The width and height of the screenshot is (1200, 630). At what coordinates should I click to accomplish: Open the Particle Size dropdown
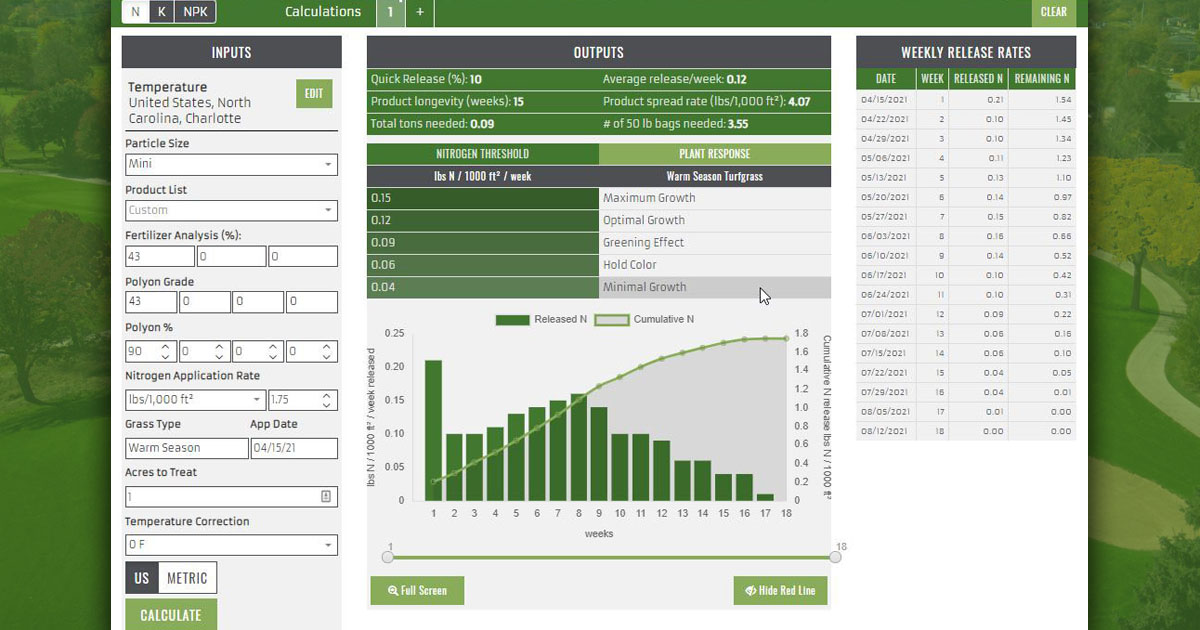pos(231,164)
